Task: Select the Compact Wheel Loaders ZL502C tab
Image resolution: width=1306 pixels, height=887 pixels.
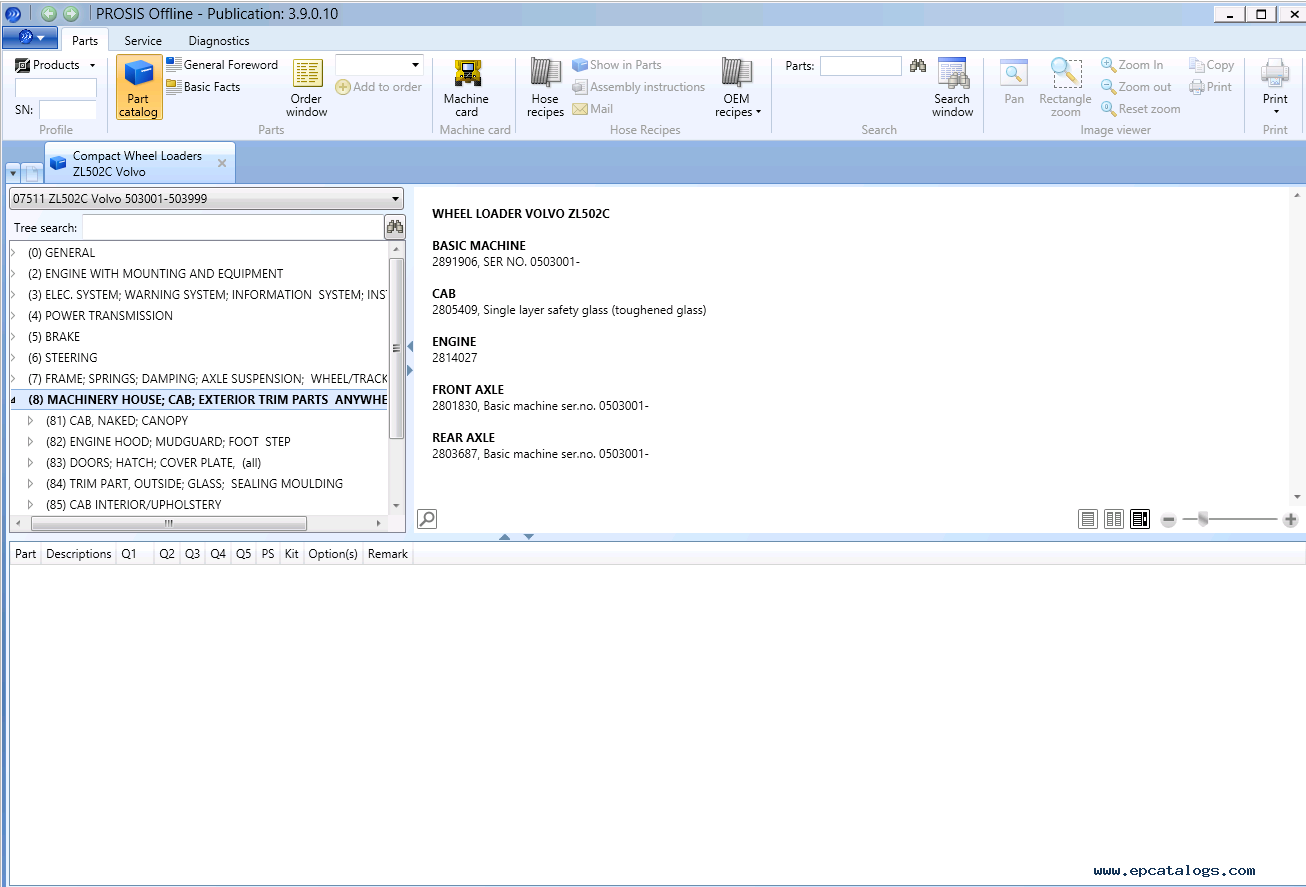Action: [138, 163]
